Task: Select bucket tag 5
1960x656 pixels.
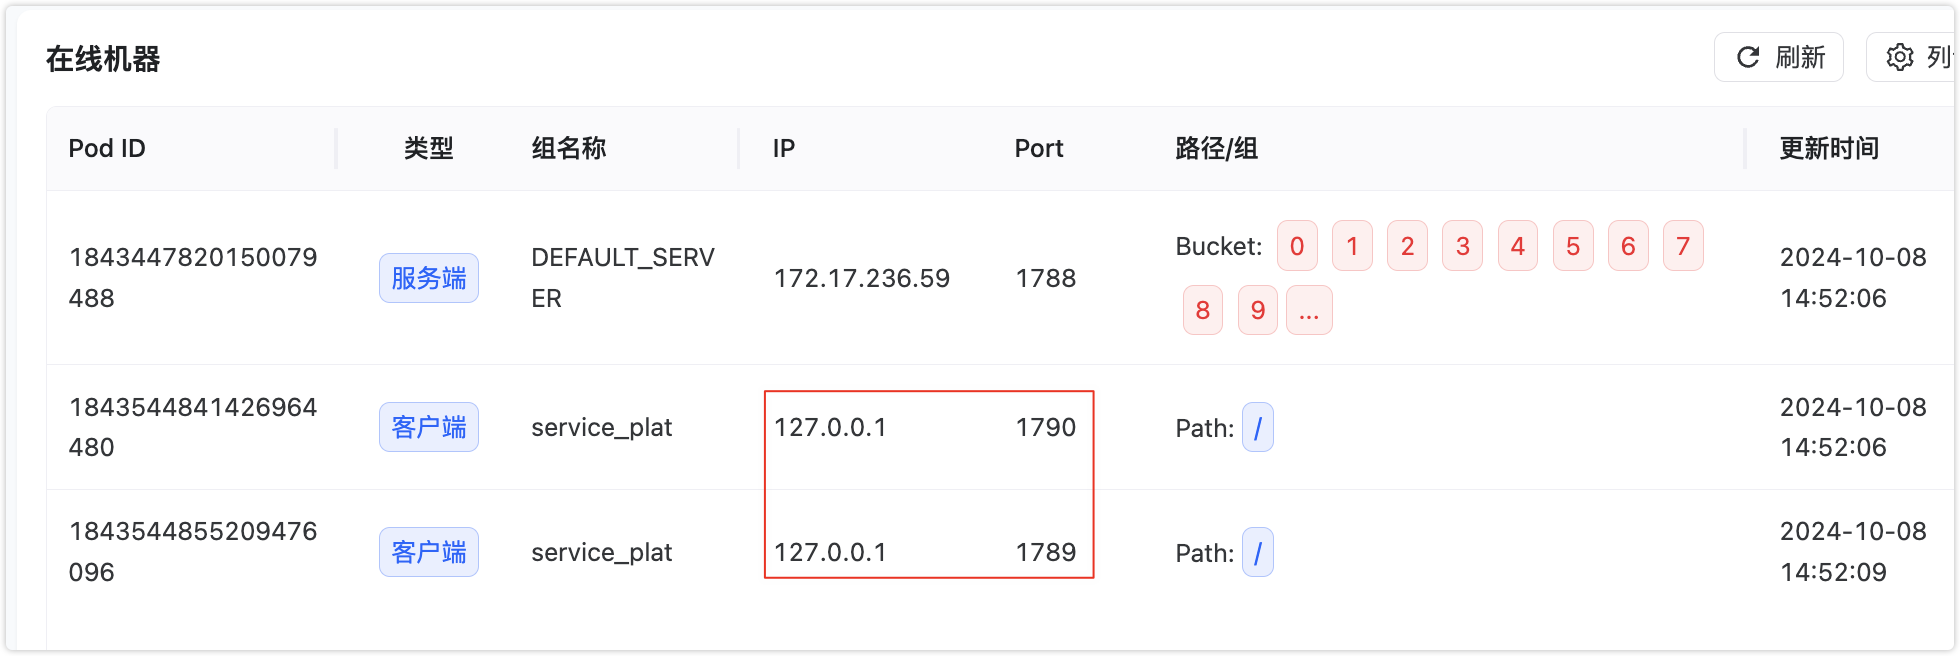Action: tap(1572, 246)
